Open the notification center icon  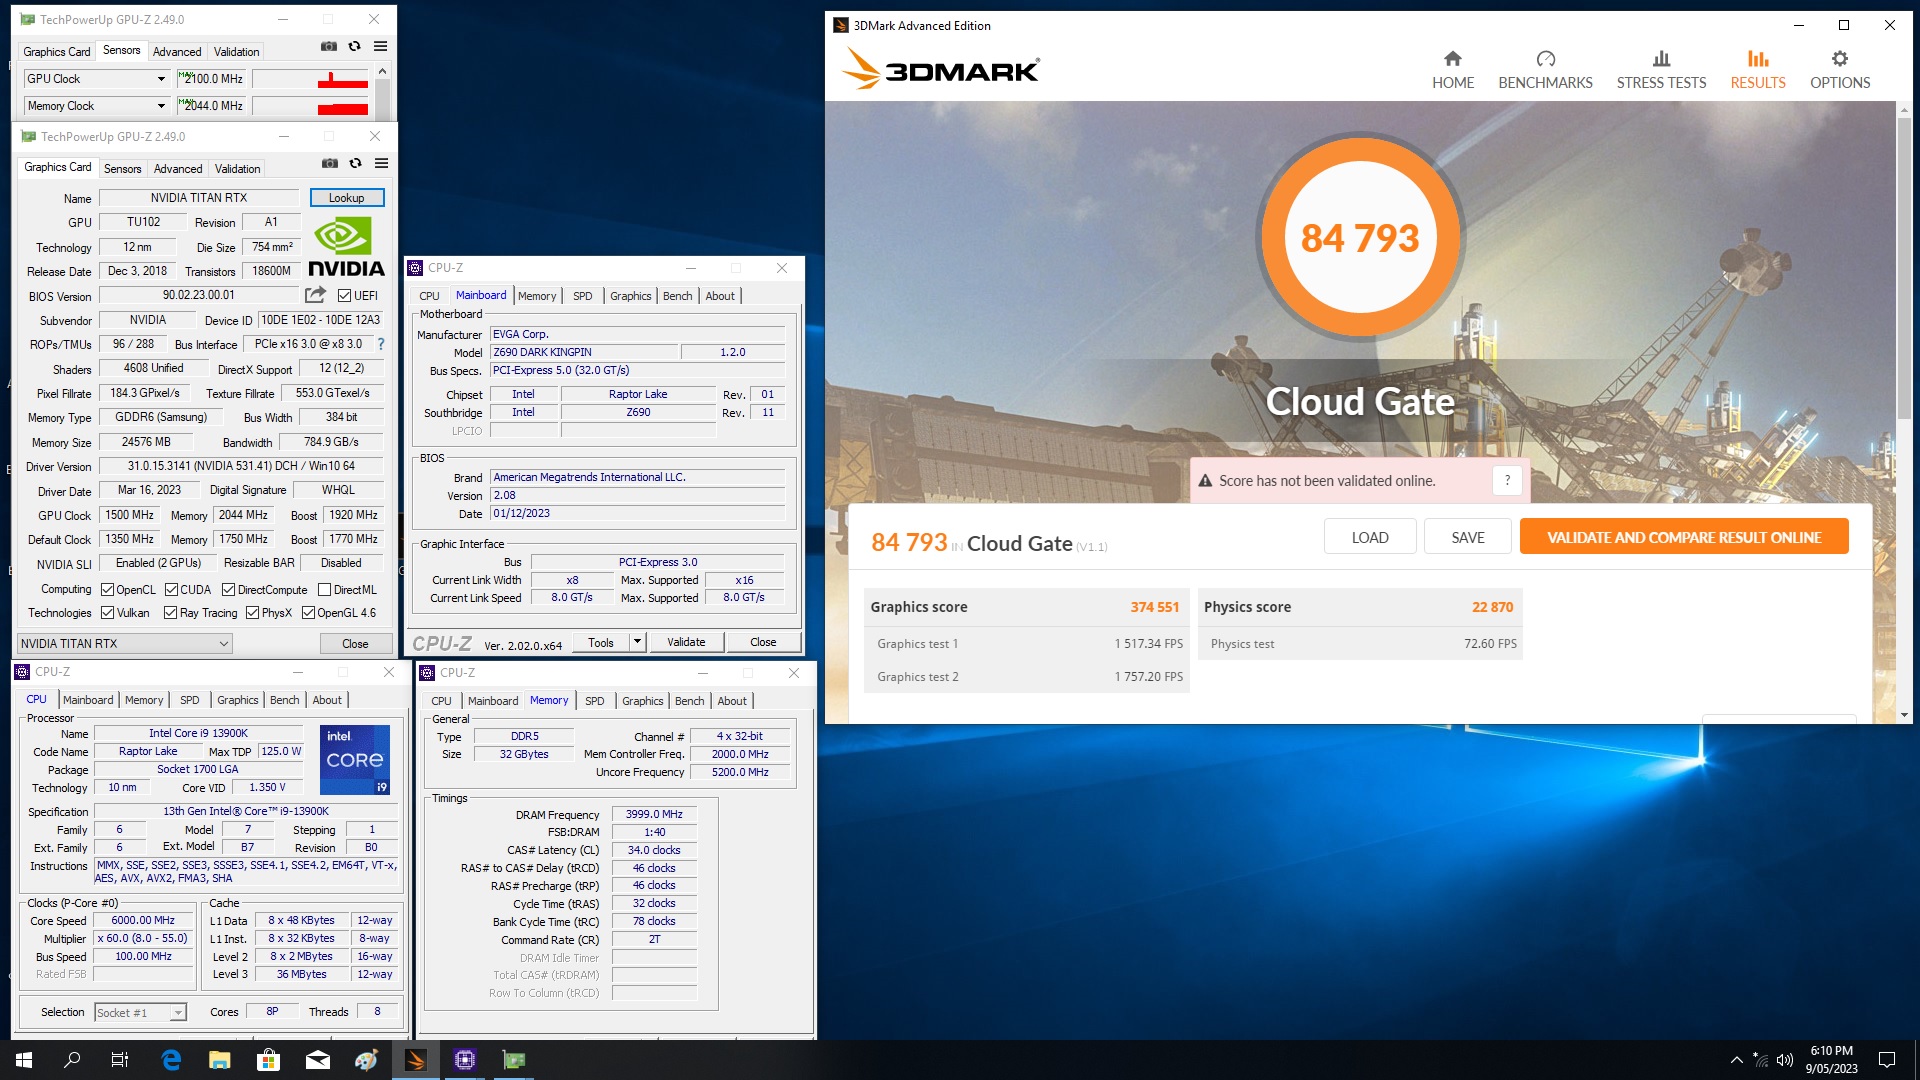[x=1887, y=1060]
